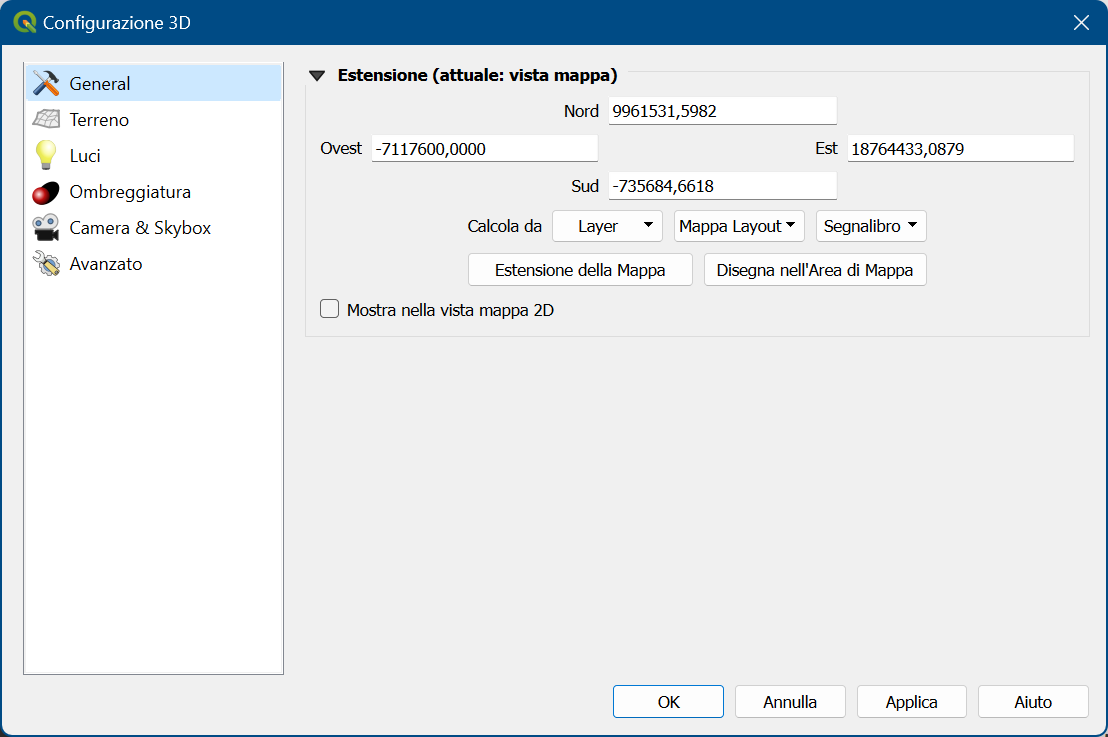Select the General section label

(x=100, y=83)
